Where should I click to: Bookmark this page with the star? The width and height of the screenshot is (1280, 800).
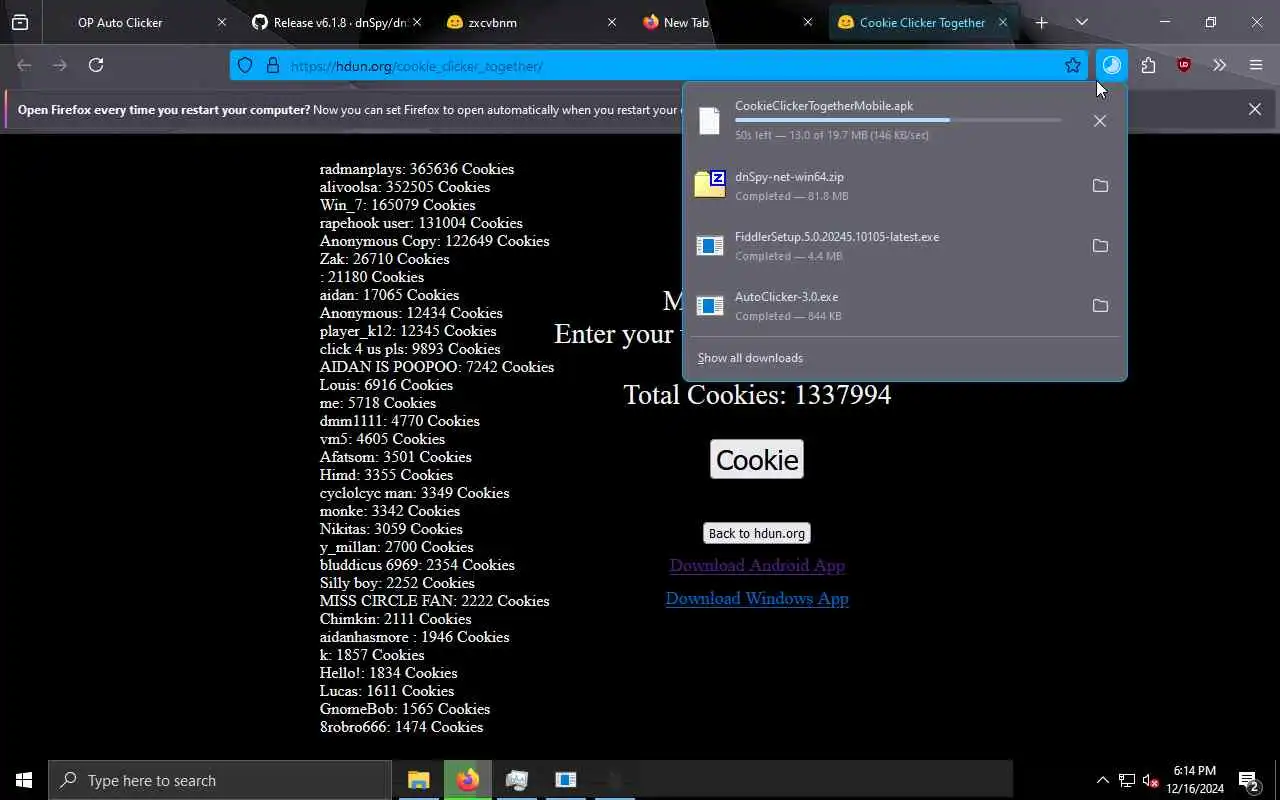pyautogui.click(x=1073, y=66)
